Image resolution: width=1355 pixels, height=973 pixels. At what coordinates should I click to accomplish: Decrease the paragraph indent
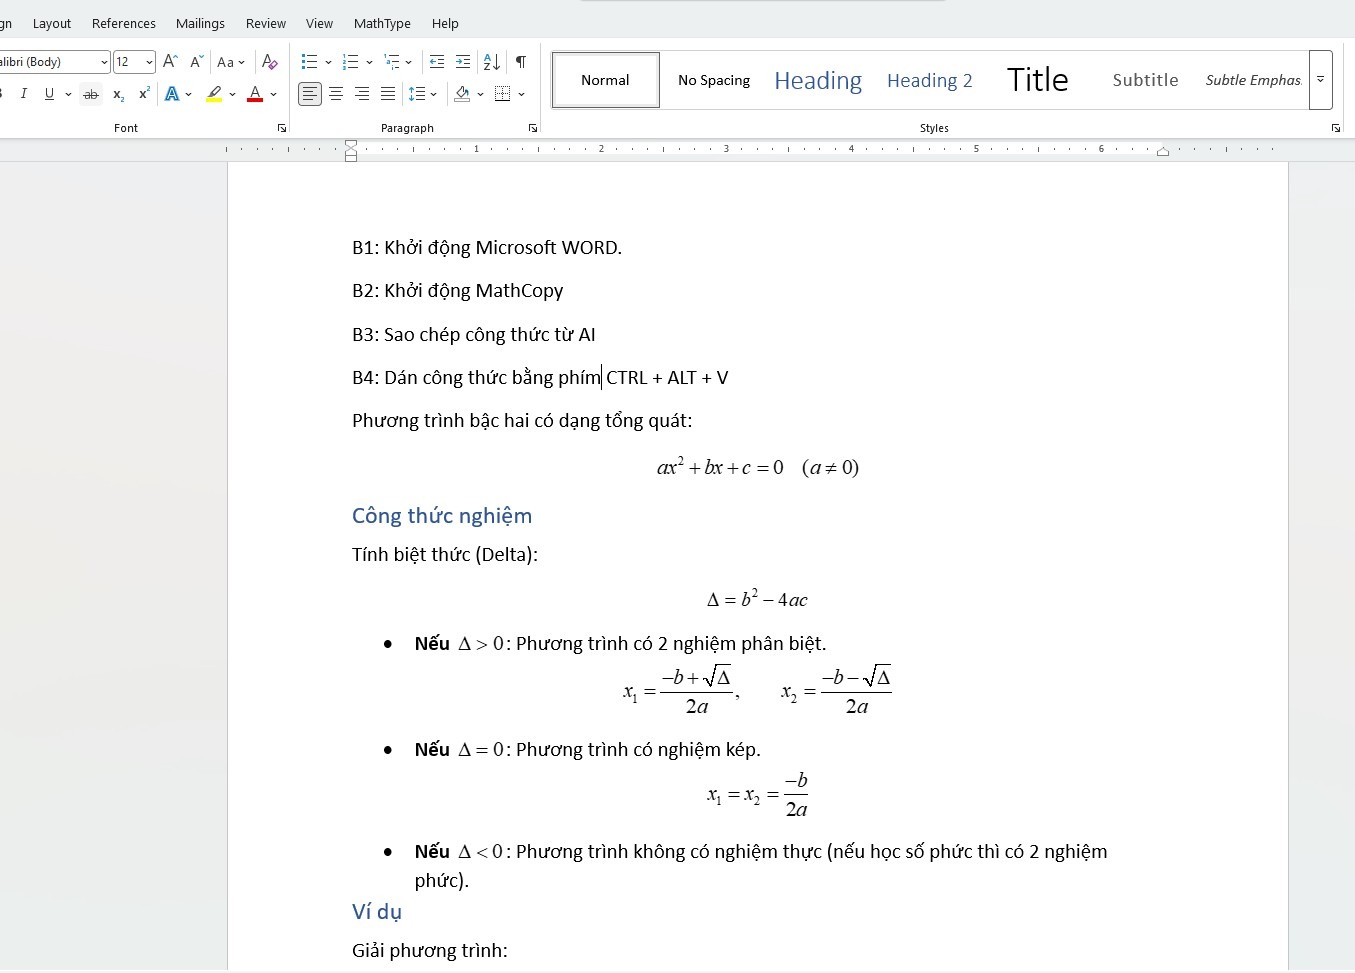pyautogui.click(x=437, y=62)
